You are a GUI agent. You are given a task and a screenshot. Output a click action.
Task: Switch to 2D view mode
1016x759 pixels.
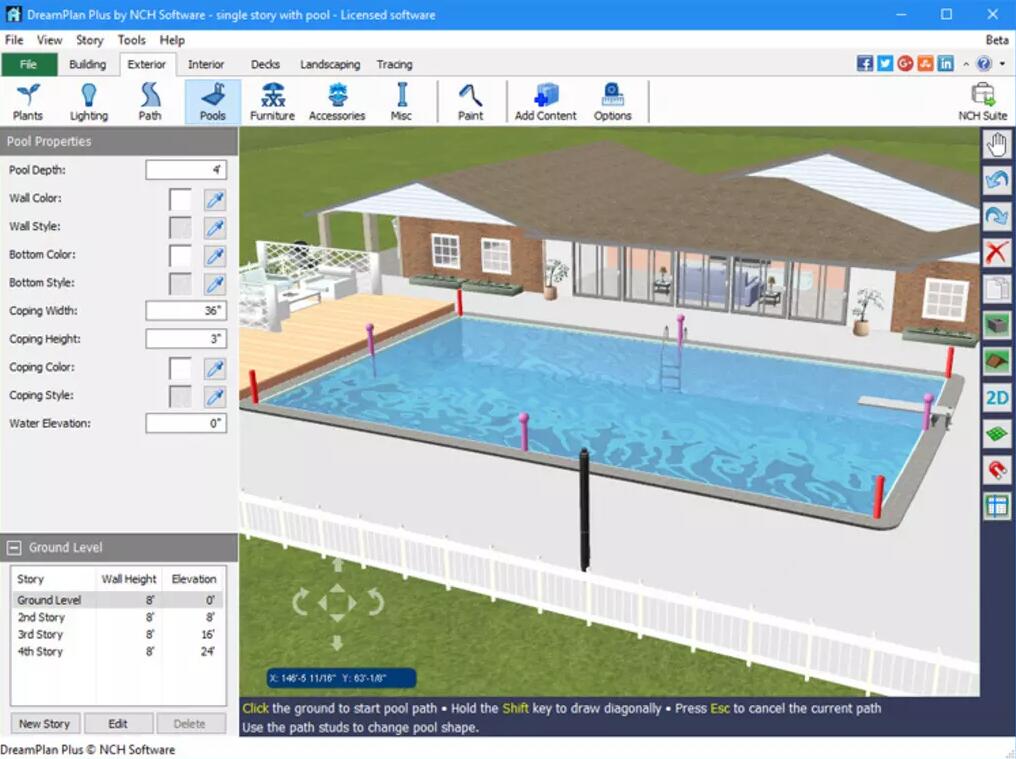[996, 397]
